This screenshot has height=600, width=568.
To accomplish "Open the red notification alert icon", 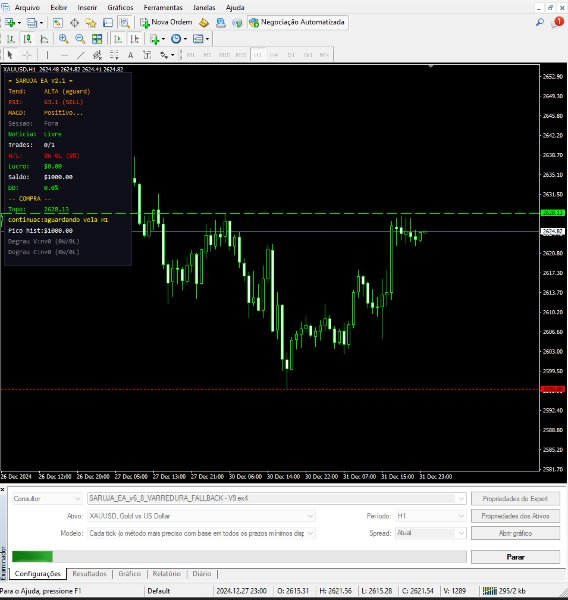I will pos(558,23).
